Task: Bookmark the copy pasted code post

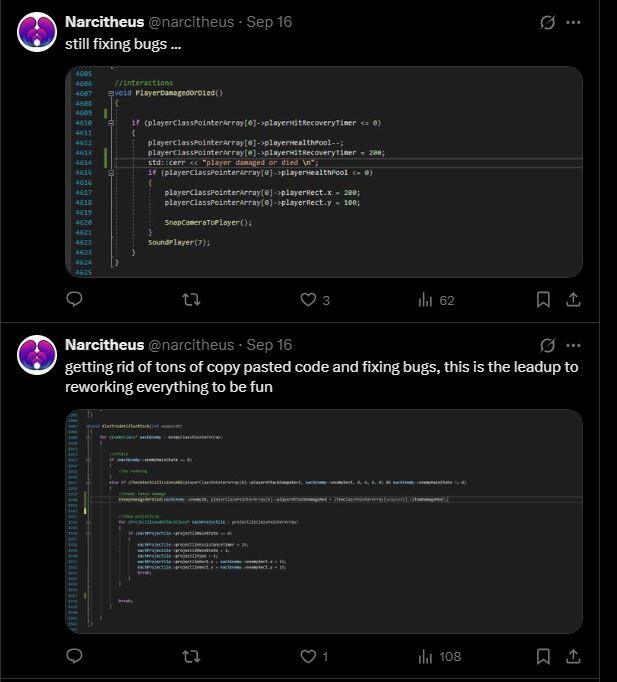Action: point(543,656)
